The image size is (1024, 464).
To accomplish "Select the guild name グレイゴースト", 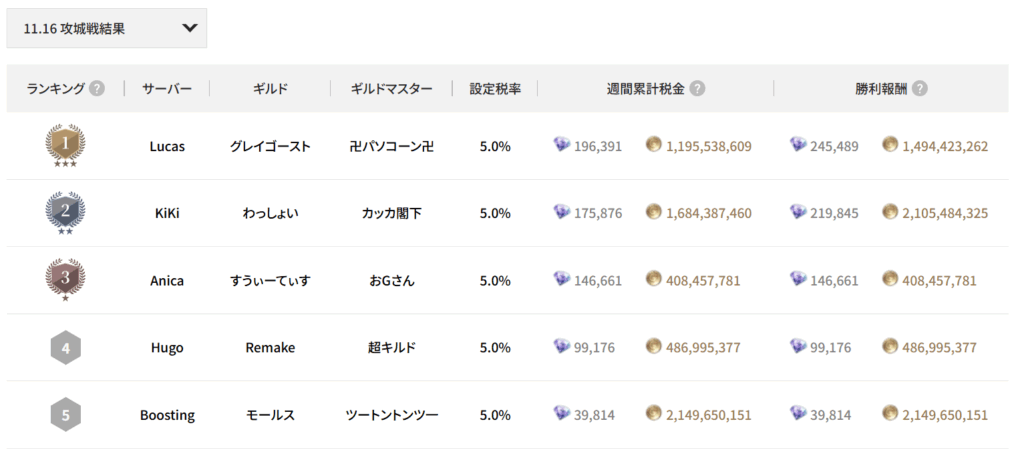I will (270, 146).
